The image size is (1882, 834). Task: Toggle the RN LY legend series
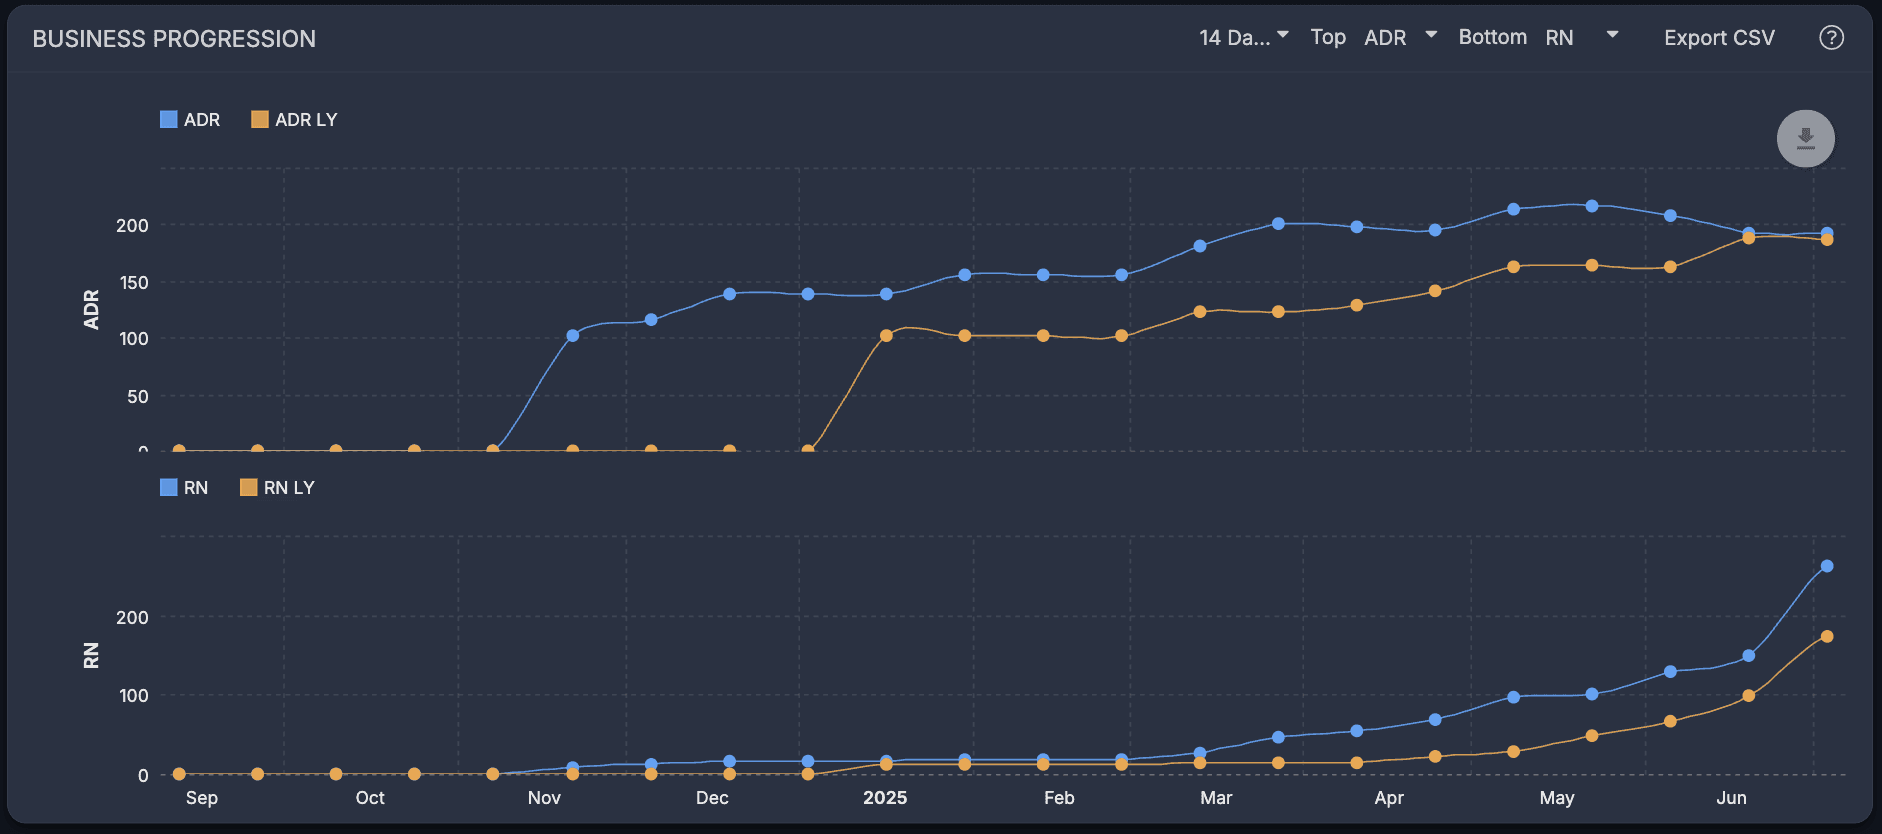(x=277, y=487)
